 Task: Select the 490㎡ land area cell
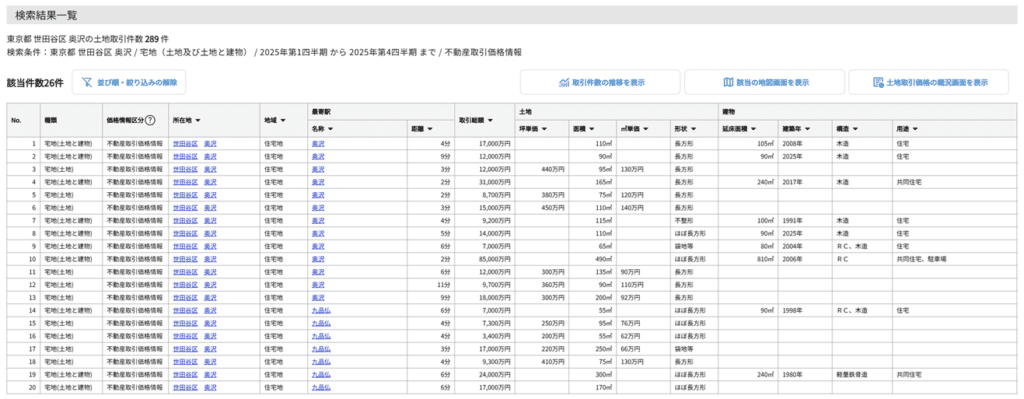pyautogui.click(x=592, y=259)
